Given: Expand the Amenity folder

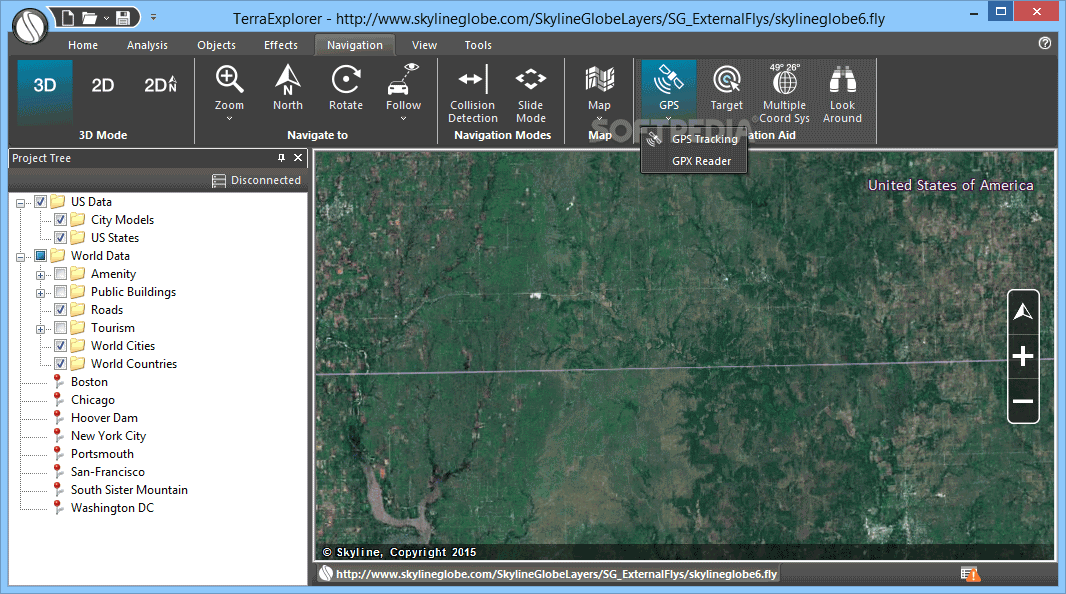Looking at the screenshot, I should pos(41,275).
